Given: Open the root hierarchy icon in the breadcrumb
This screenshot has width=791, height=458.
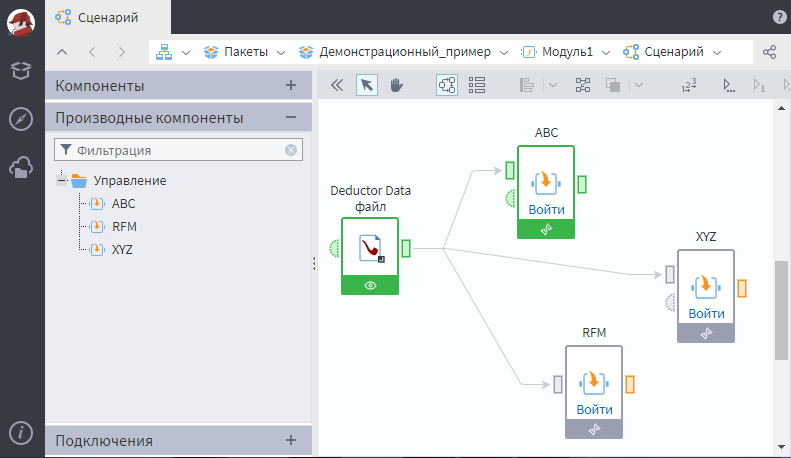Looking at the screenshot, I should point(164,52).
